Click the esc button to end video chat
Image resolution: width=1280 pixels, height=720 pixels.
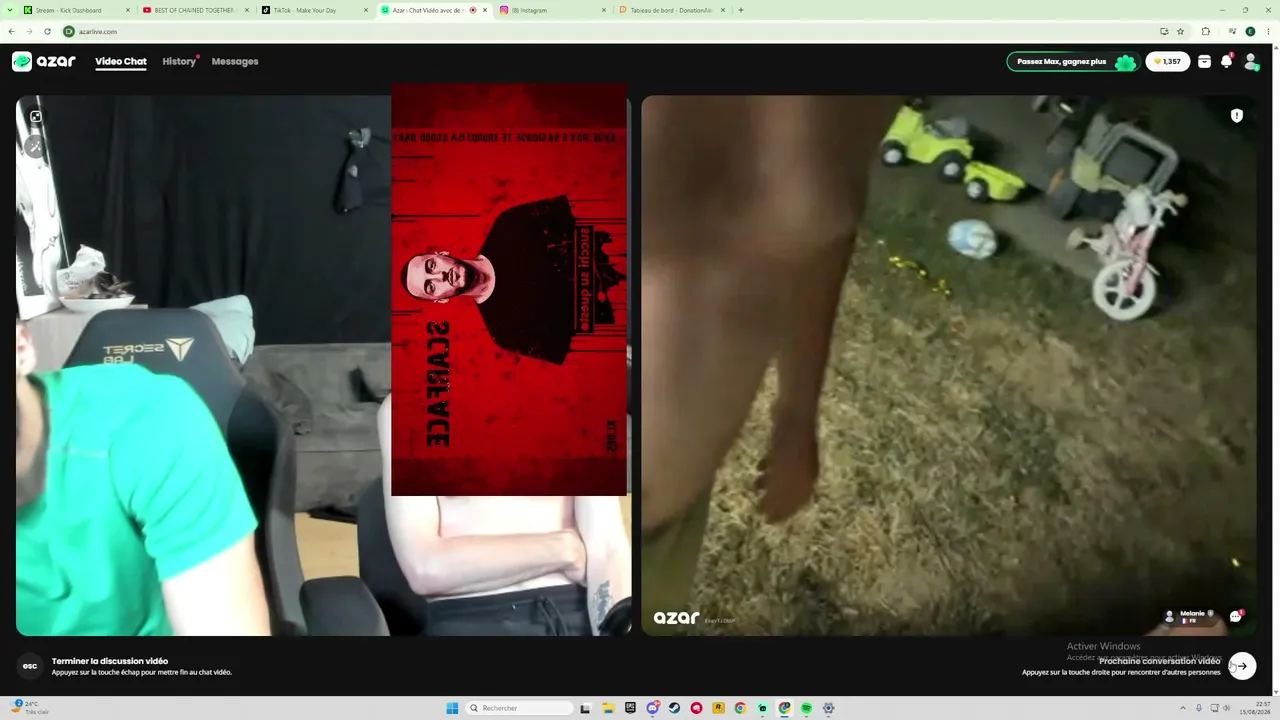(x=30, y=666)
